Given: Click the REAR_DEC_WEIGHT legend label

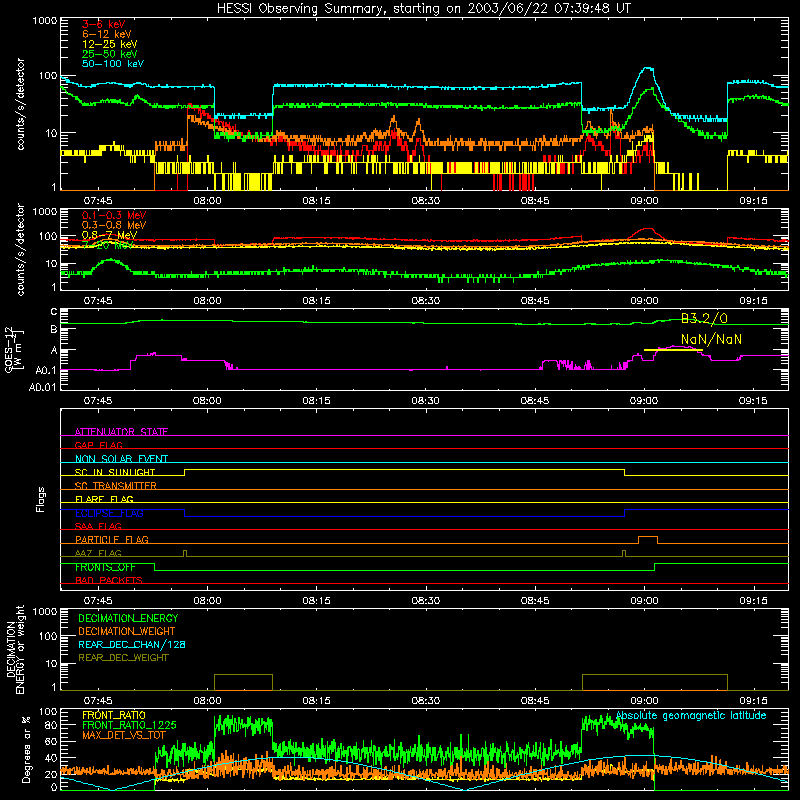Looking at the screenshot, I should 123,658.
